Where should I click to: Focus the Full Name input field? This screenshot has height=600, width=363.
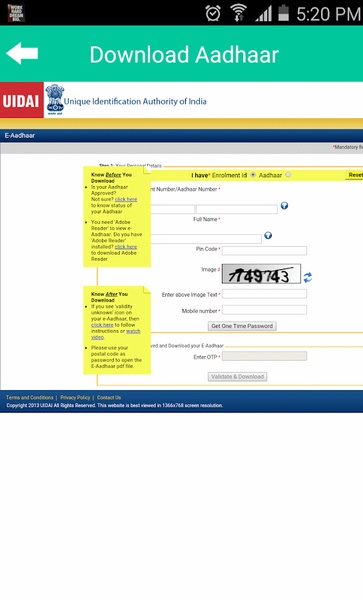[x=206, y=239]
